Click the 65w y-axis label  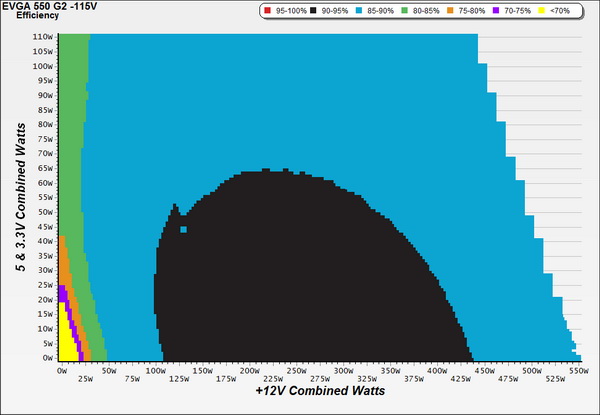point(45,168)
